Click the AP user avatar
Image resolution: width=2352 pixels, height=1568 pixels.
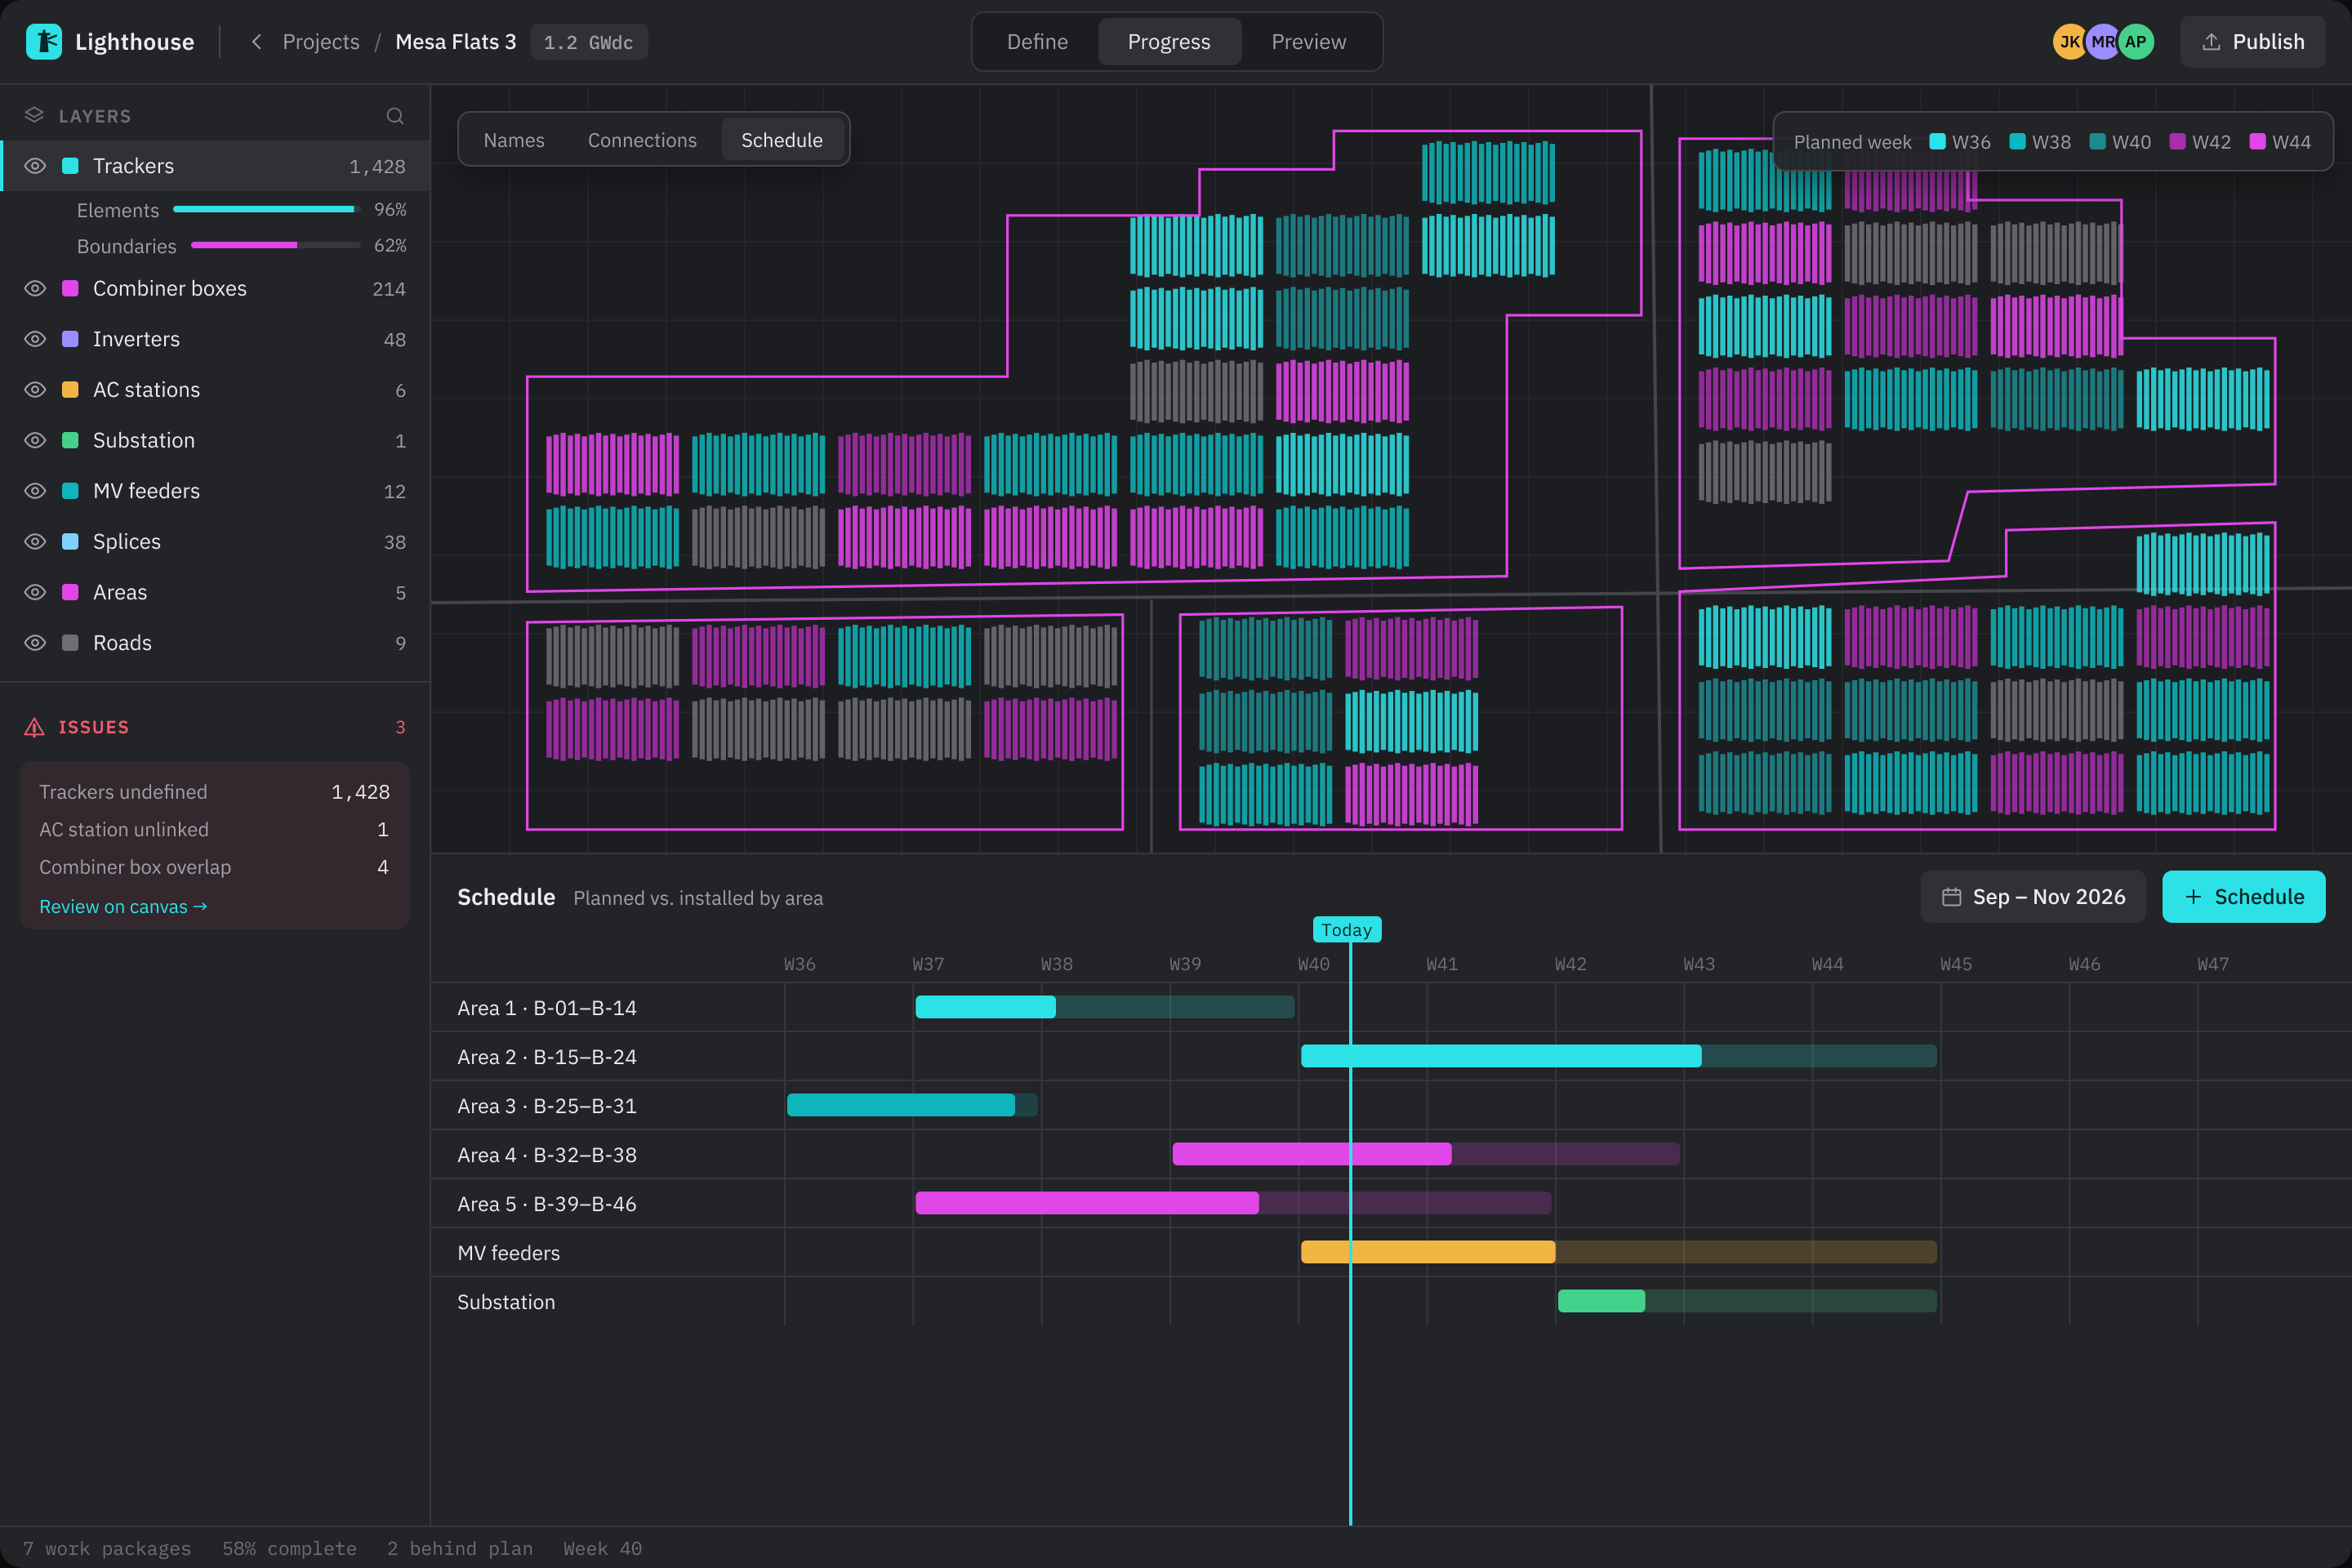click(x=2135, y=42)
